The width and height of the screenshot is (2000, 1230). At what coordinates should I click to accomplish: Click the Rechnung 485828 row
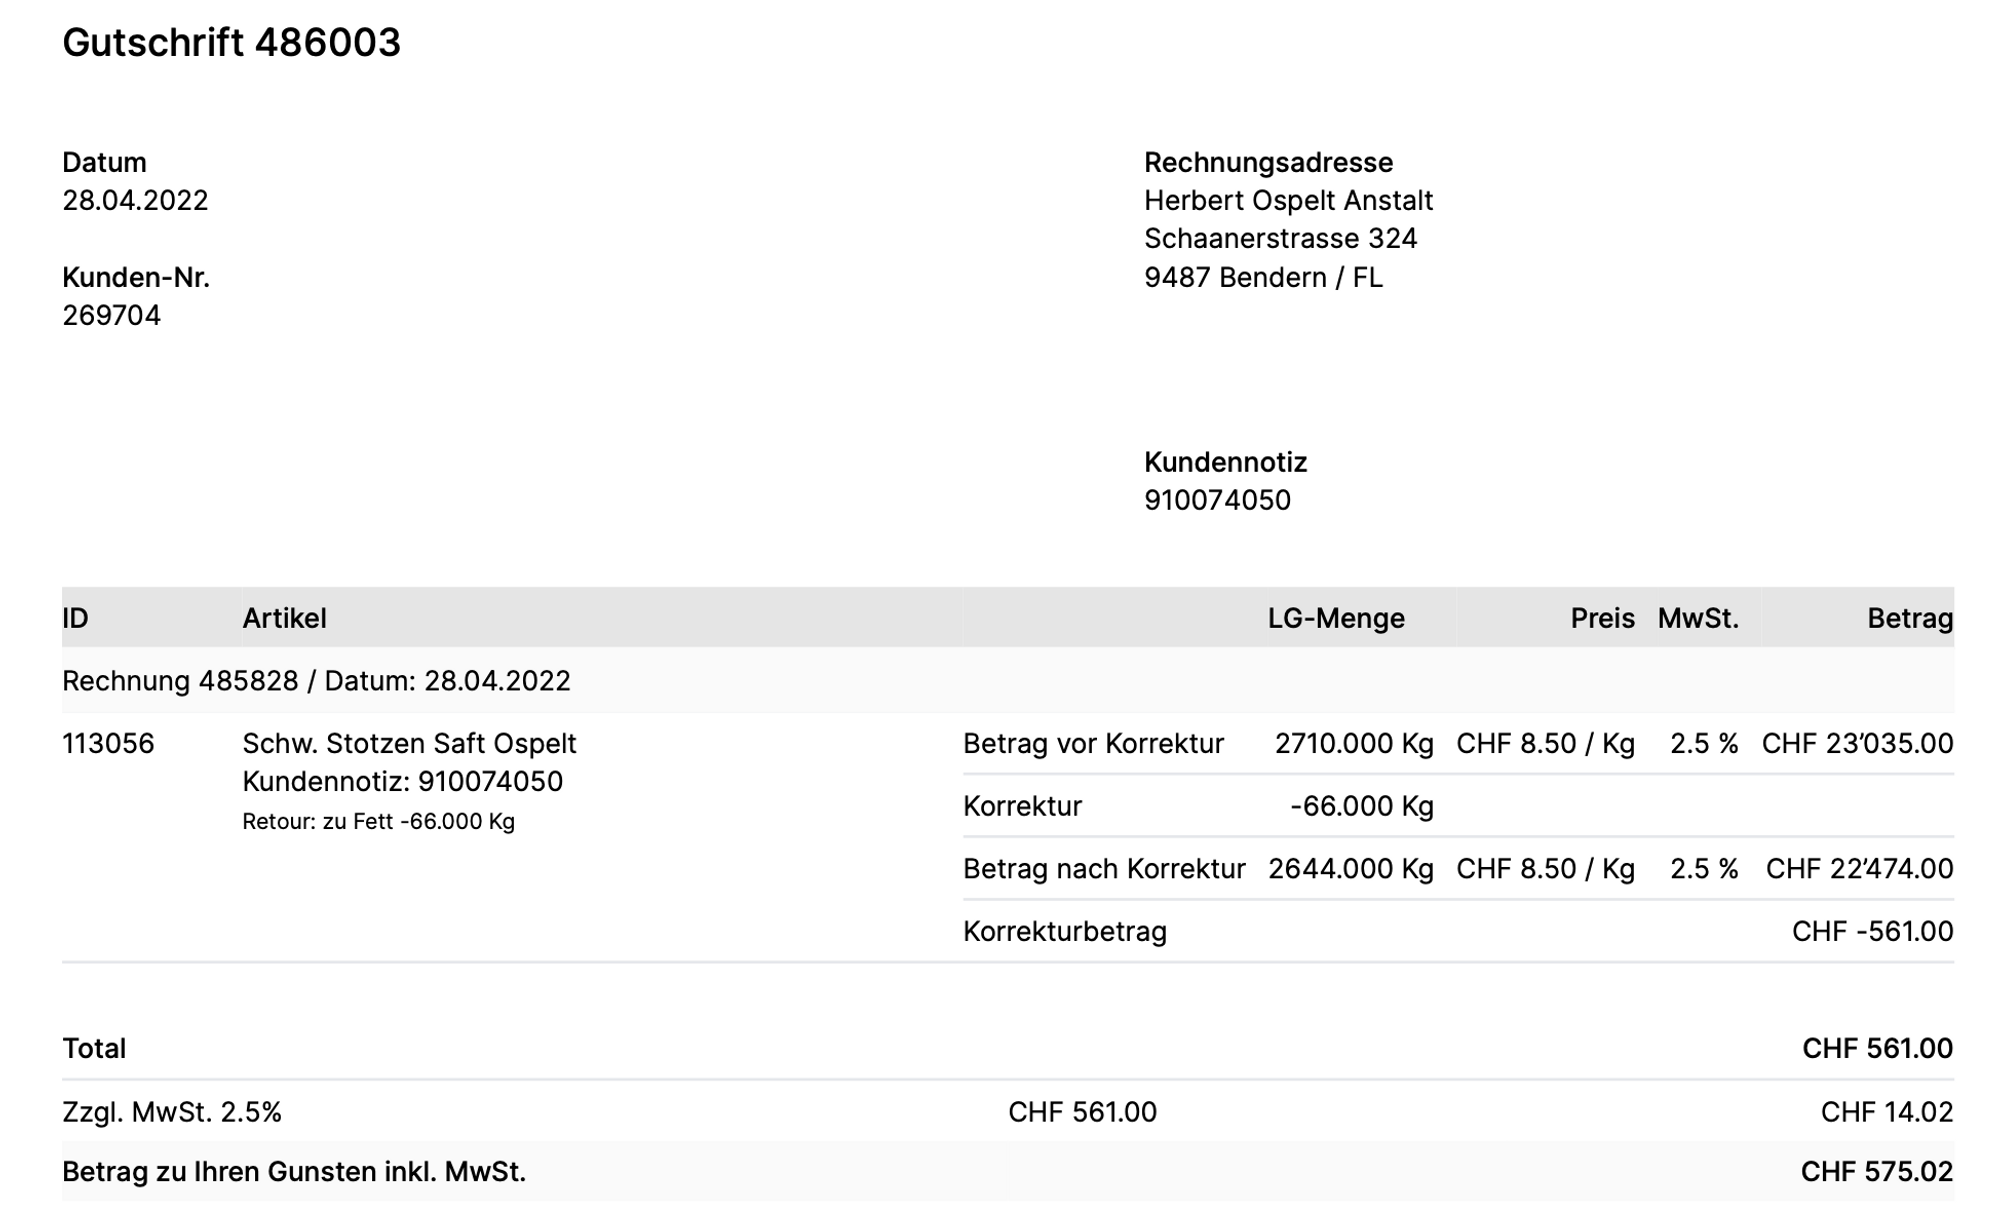tap(316, 682)
